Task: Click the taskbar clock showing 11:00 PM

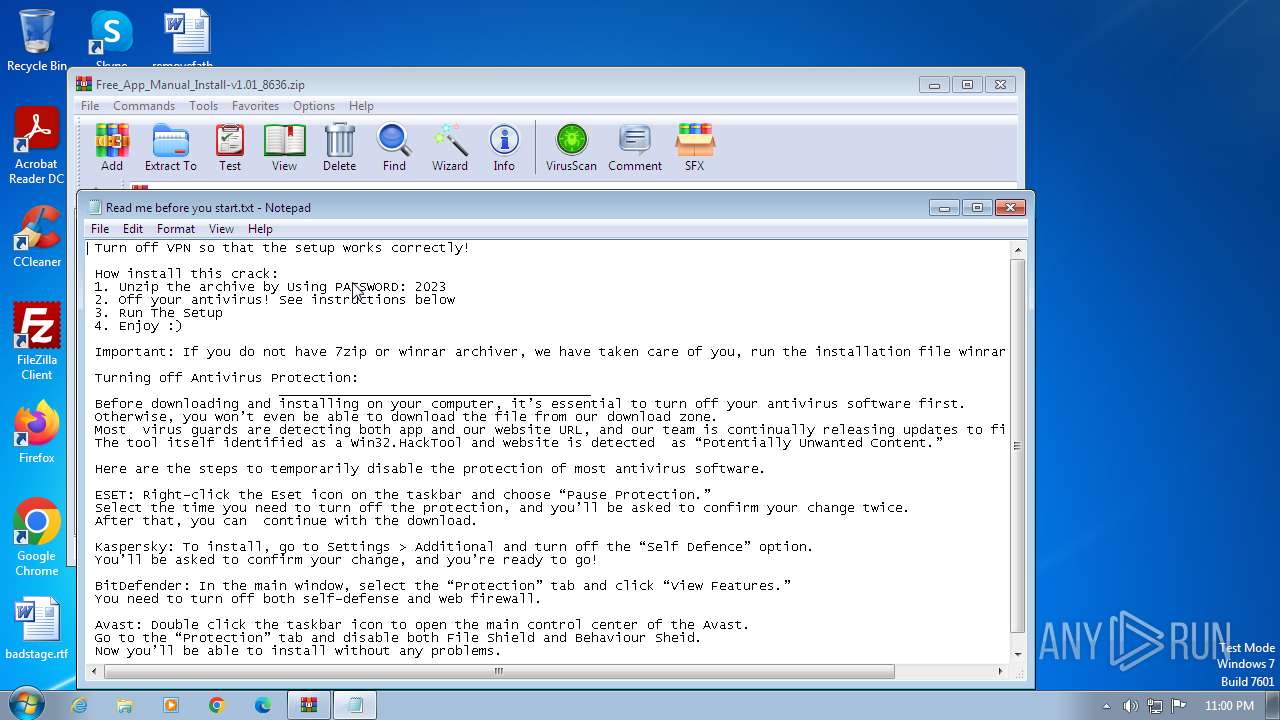Action: point(1229,705)
